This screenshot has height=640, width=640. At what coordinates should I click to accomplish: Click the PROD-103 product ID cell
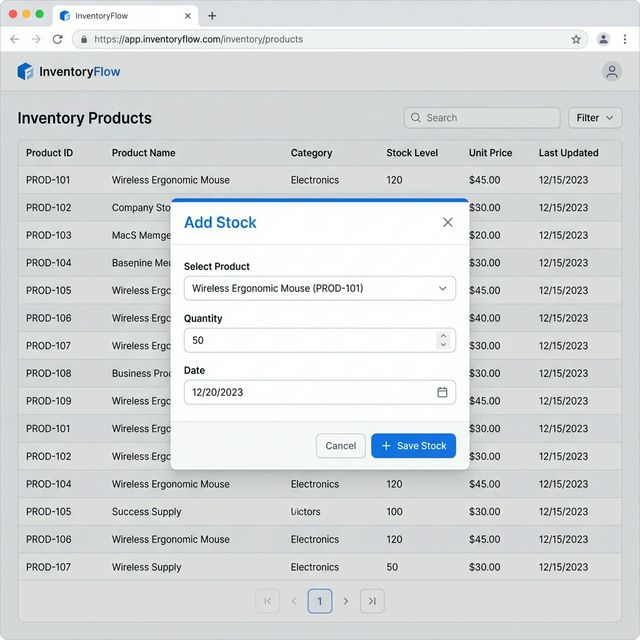coord(49,235)
